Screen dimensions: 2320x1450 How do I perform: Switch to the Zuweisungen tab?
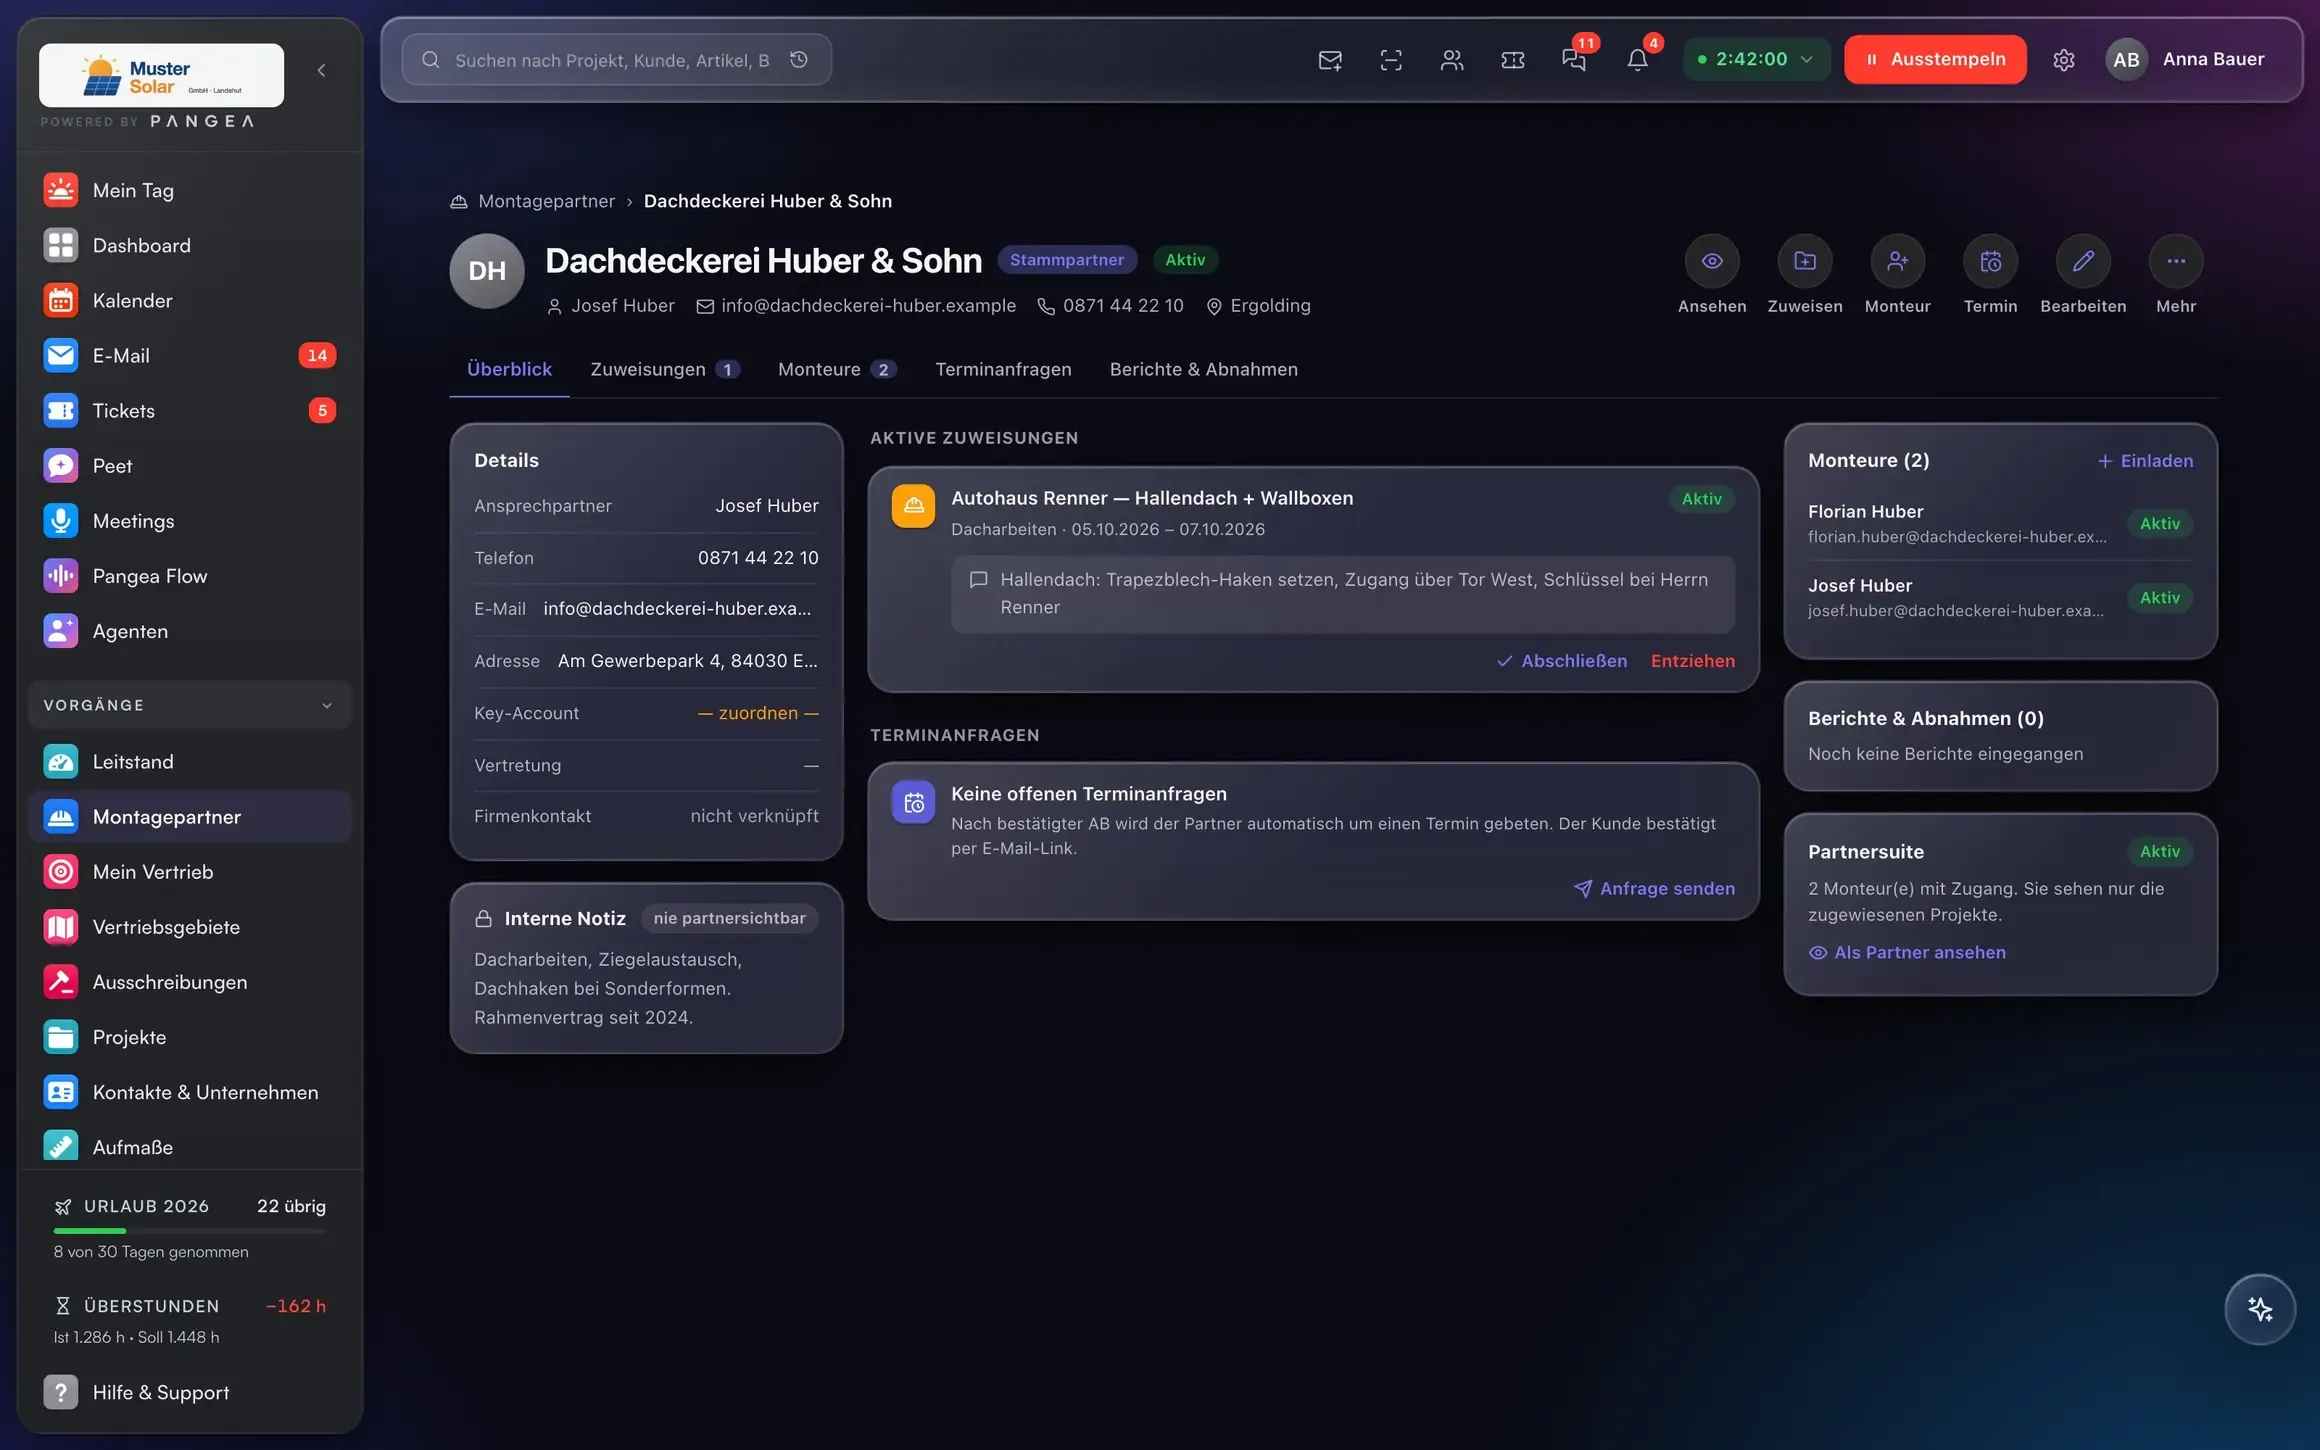(664, 369)
